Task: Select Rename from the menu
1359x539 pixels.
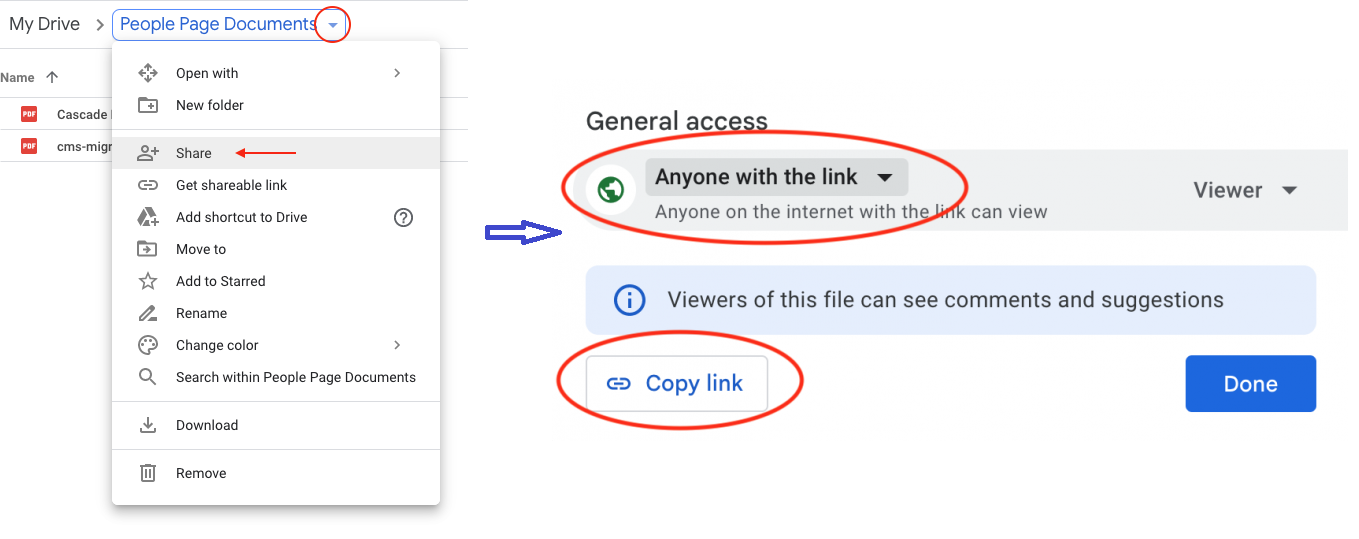Action: [276, 313]
